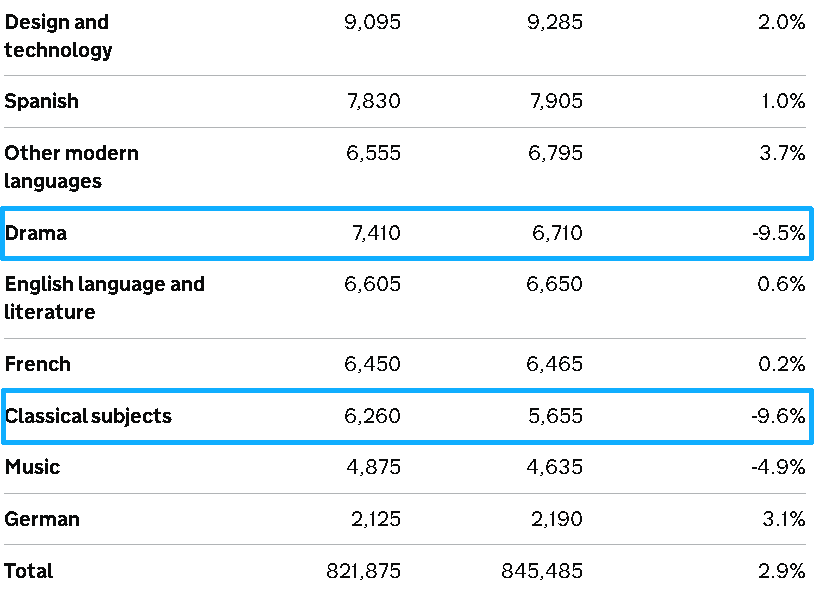This screenshot has width=815, height=595.
Task: Click the Spanish row heading
Action: (x=42, y=101)
